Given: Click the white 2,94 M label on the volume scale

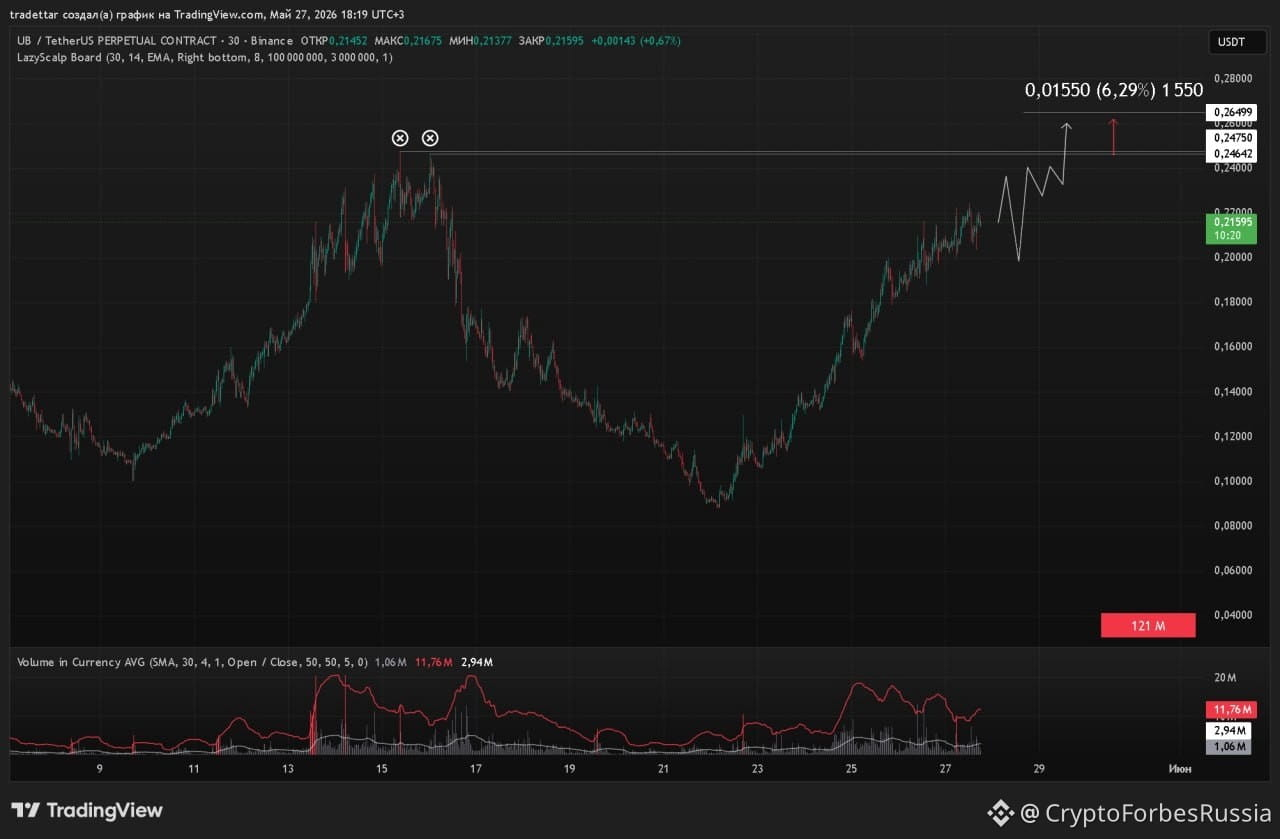Looking at the screenshot, I should 1231,731.
